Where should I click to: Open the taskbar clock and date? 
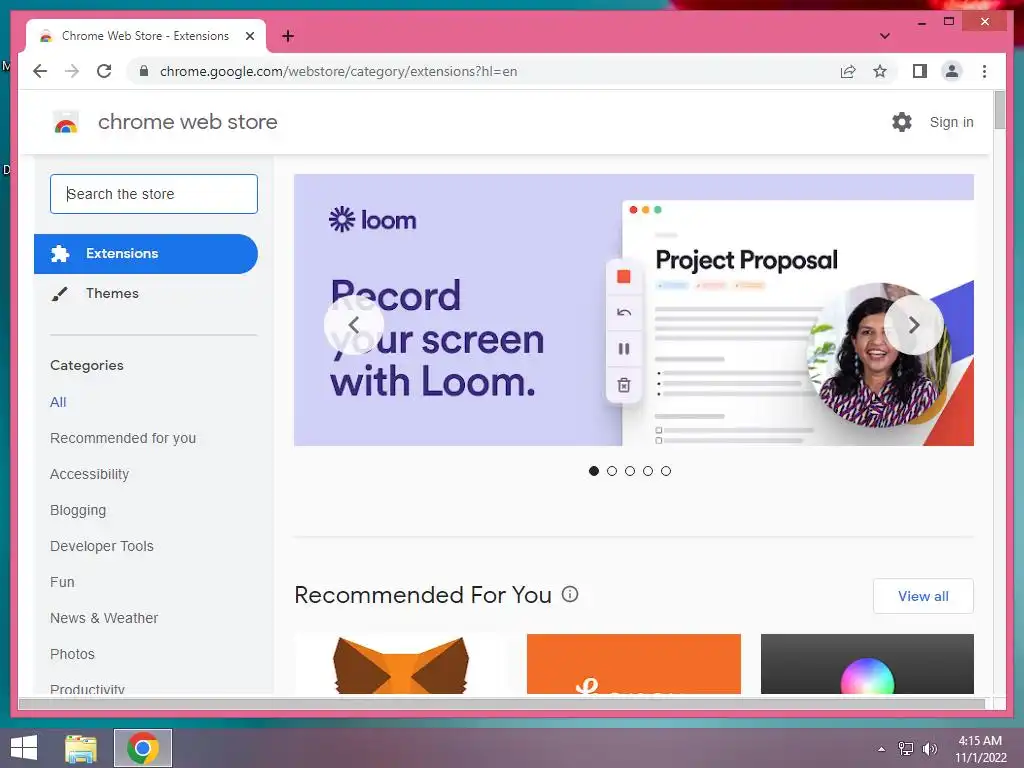pos(980,749)
